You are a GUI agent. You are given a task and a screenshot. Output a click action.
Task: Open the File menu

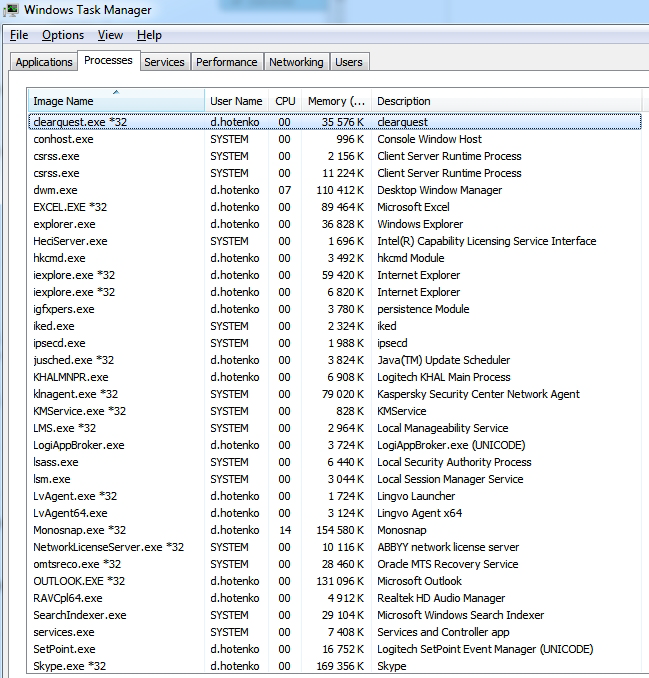click(19, 35)
